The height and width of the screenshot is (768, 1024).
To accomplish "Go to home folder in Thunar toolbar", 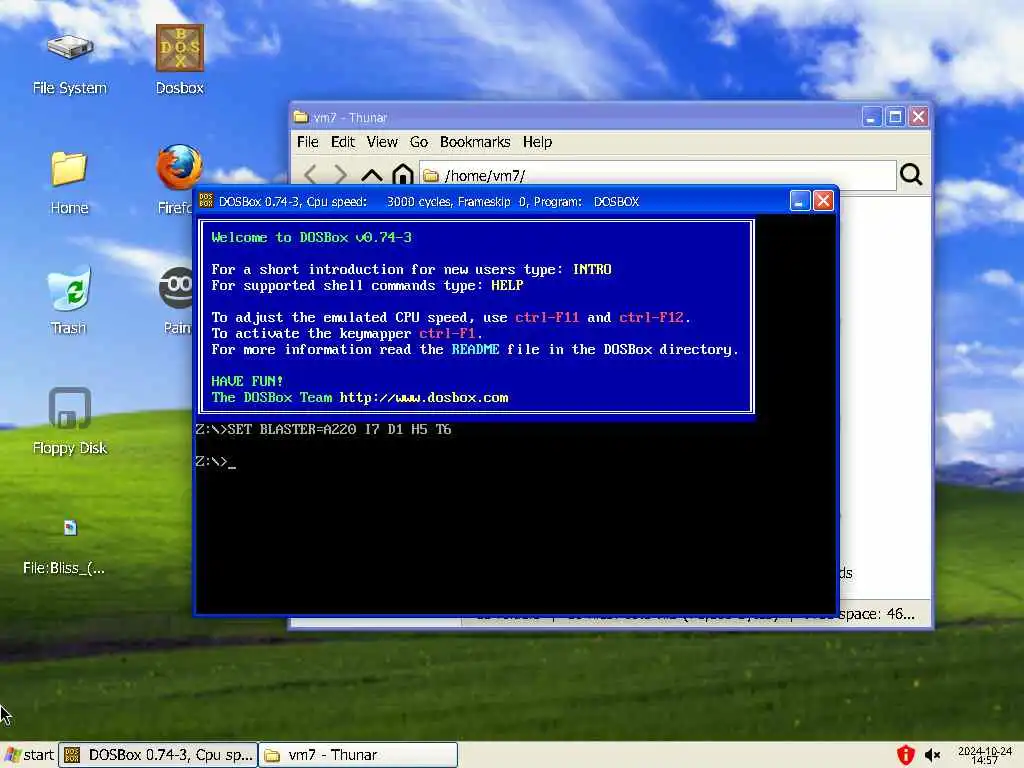I will click(403, 175).
